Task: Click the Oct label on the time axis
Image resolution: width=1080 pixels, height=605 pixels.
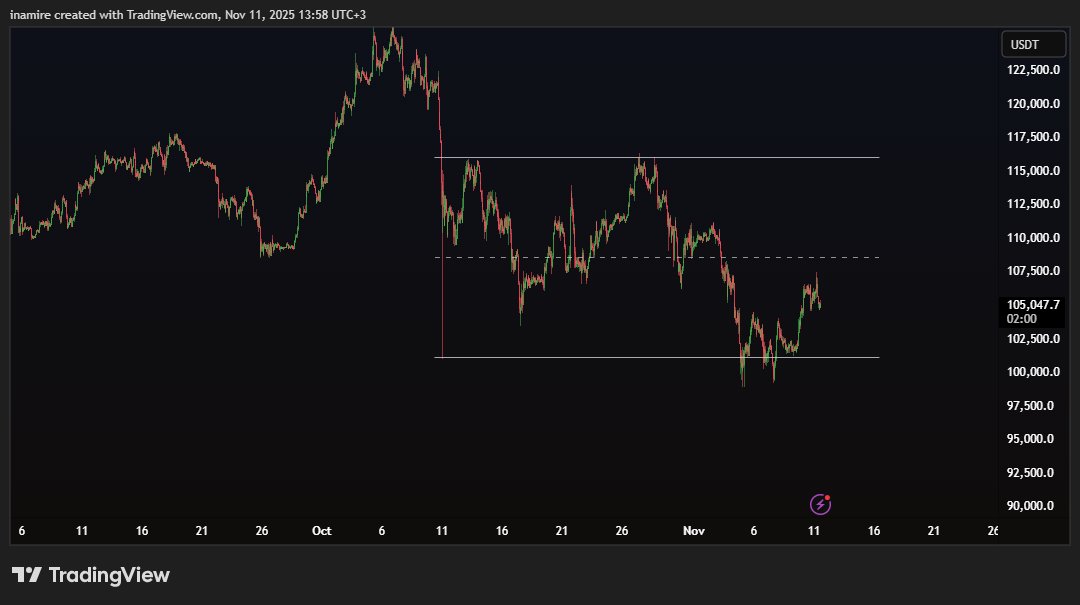Action: 321,531
